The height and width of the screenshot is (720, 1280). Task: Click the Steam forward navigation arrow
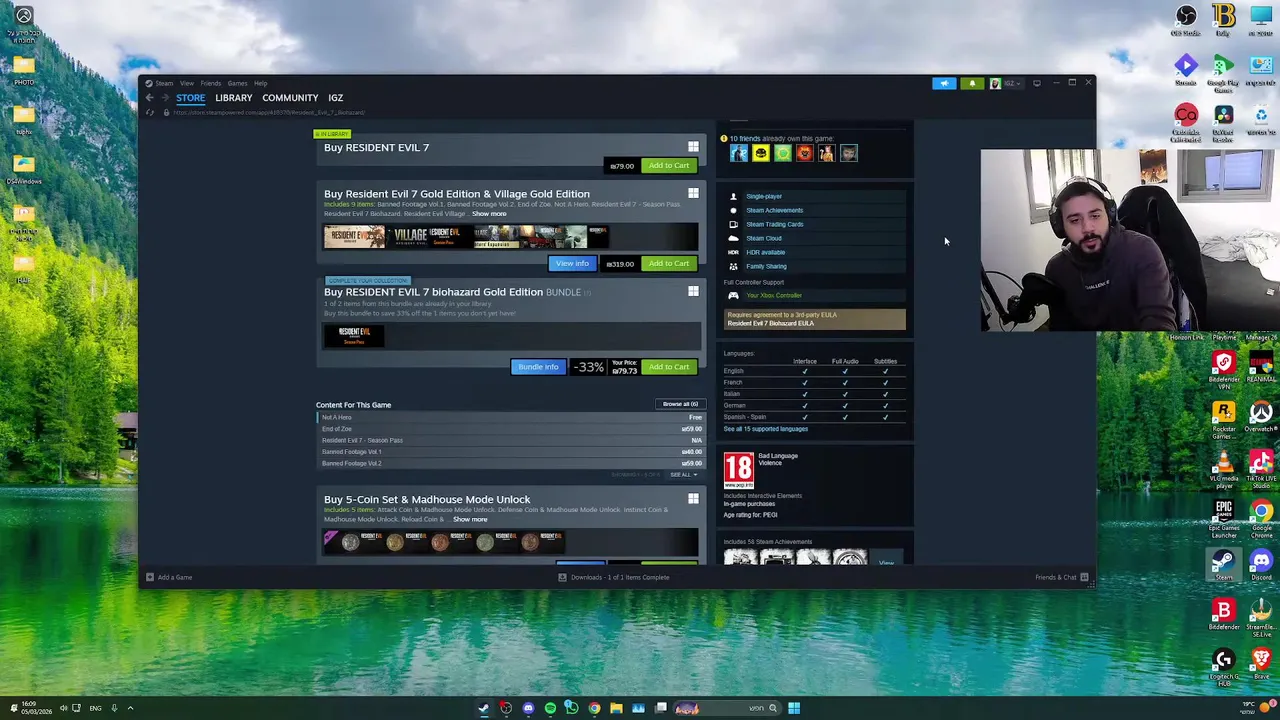(x=164, y=98)
